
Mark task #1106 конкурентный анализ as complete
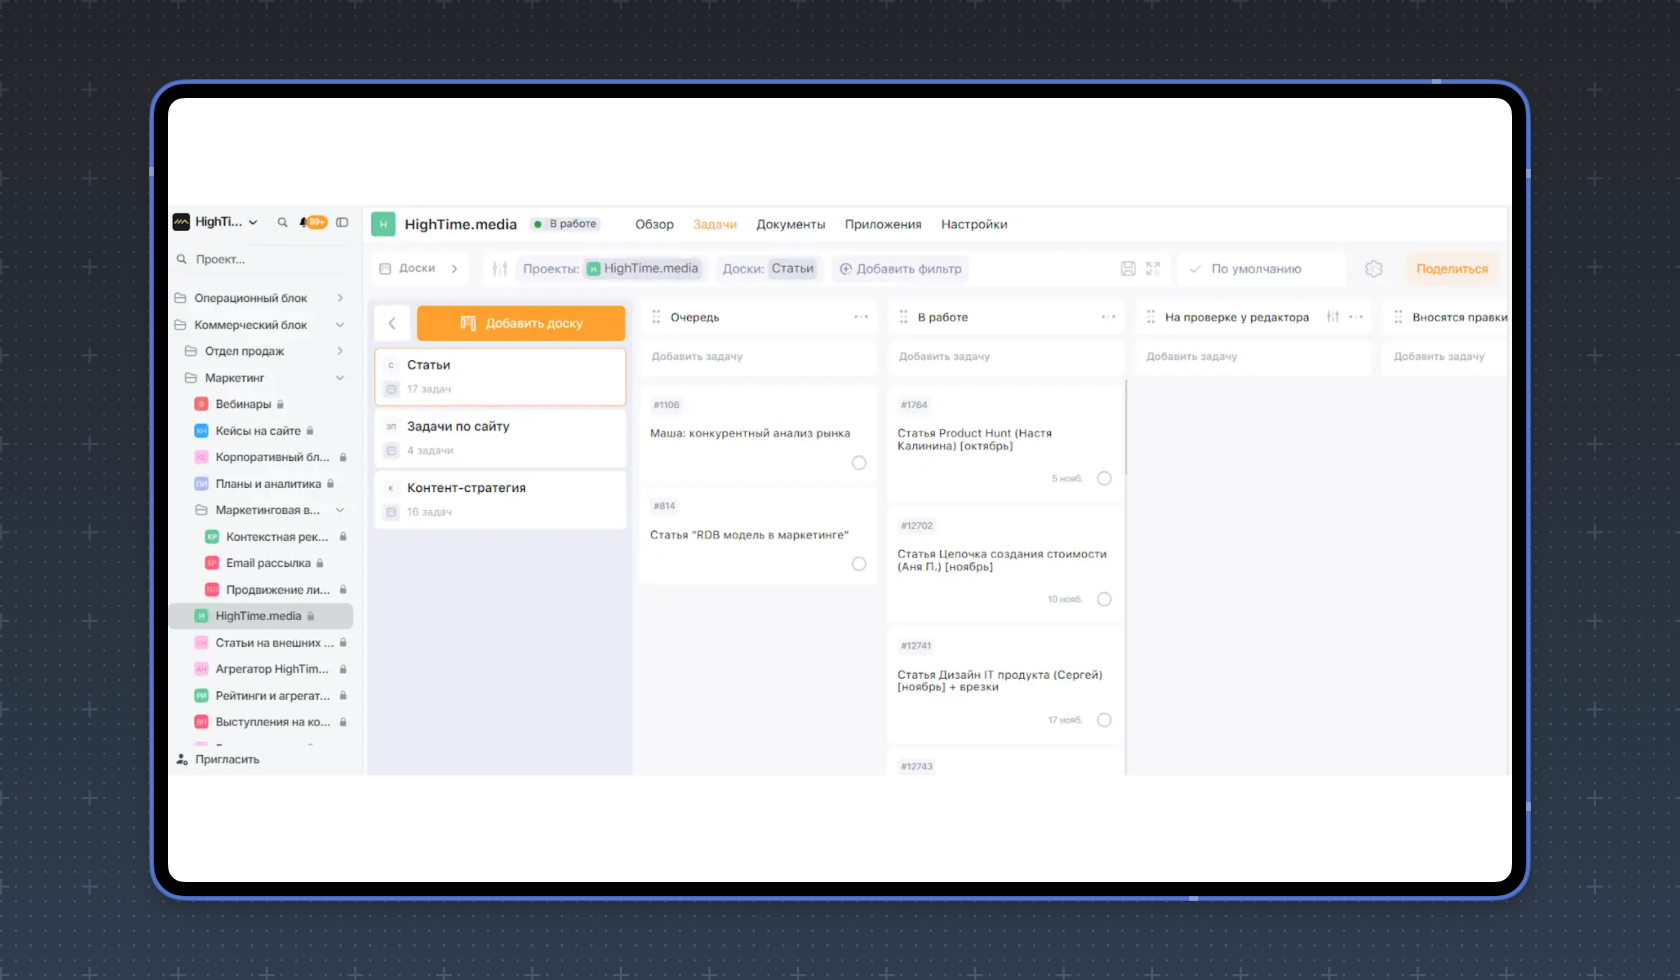coord(859,463)
